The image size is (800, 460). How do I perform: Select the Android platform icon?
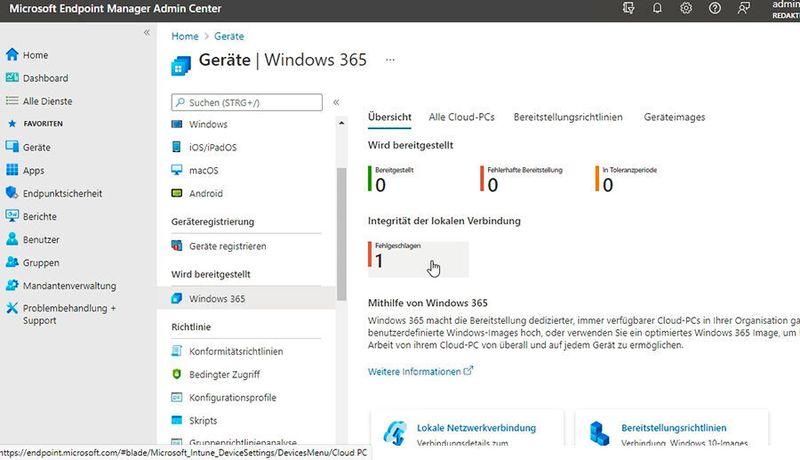177,193
